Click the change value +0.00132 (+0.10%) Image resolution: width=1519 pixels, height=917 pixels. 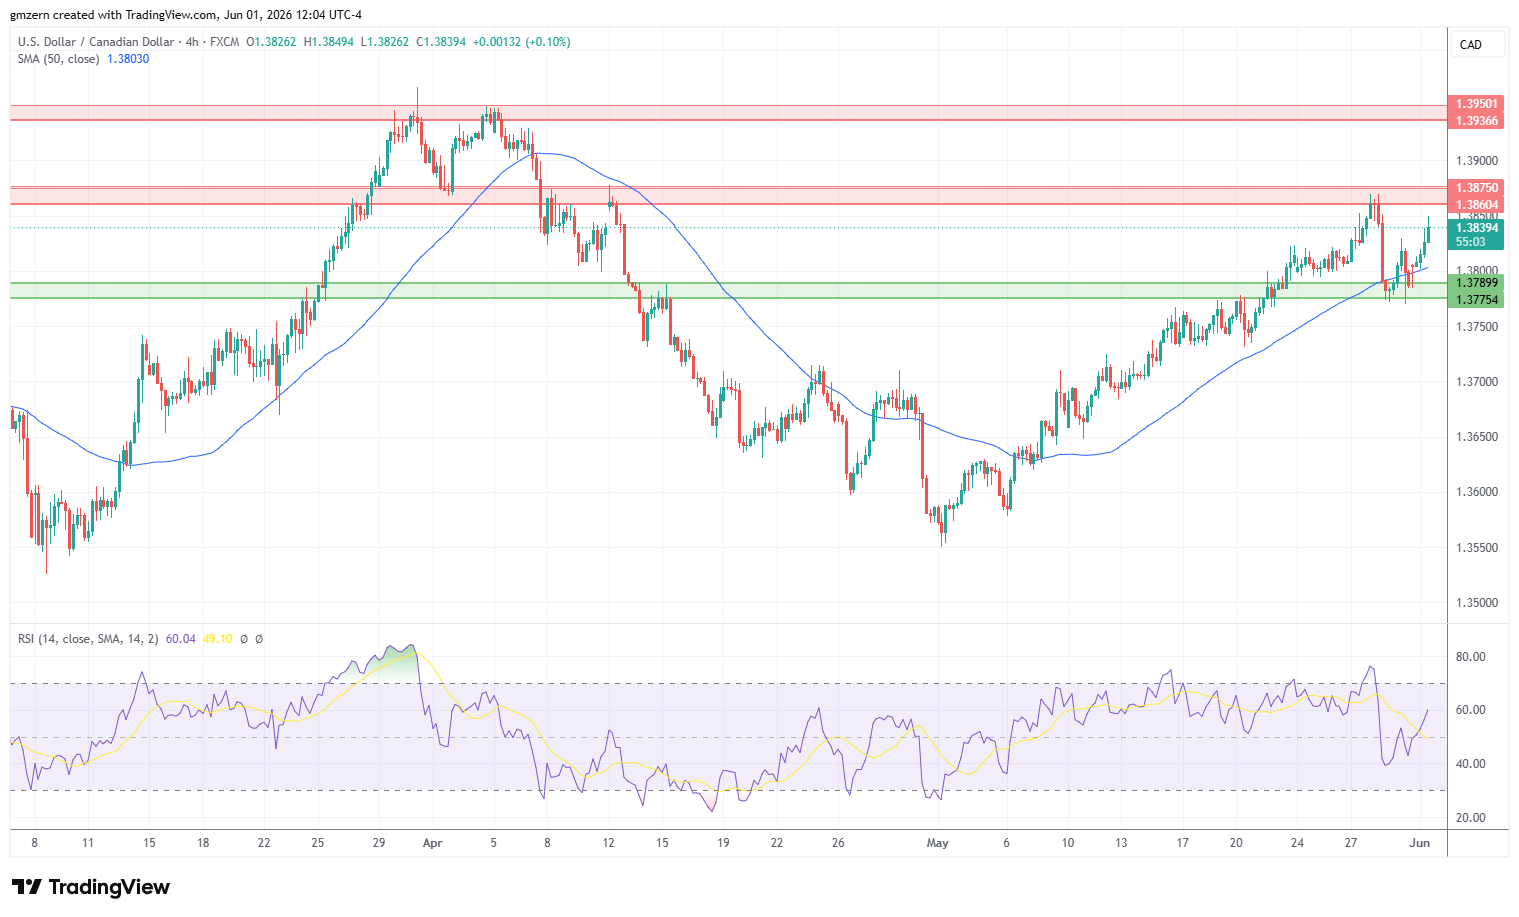click(x=521, y=42)
